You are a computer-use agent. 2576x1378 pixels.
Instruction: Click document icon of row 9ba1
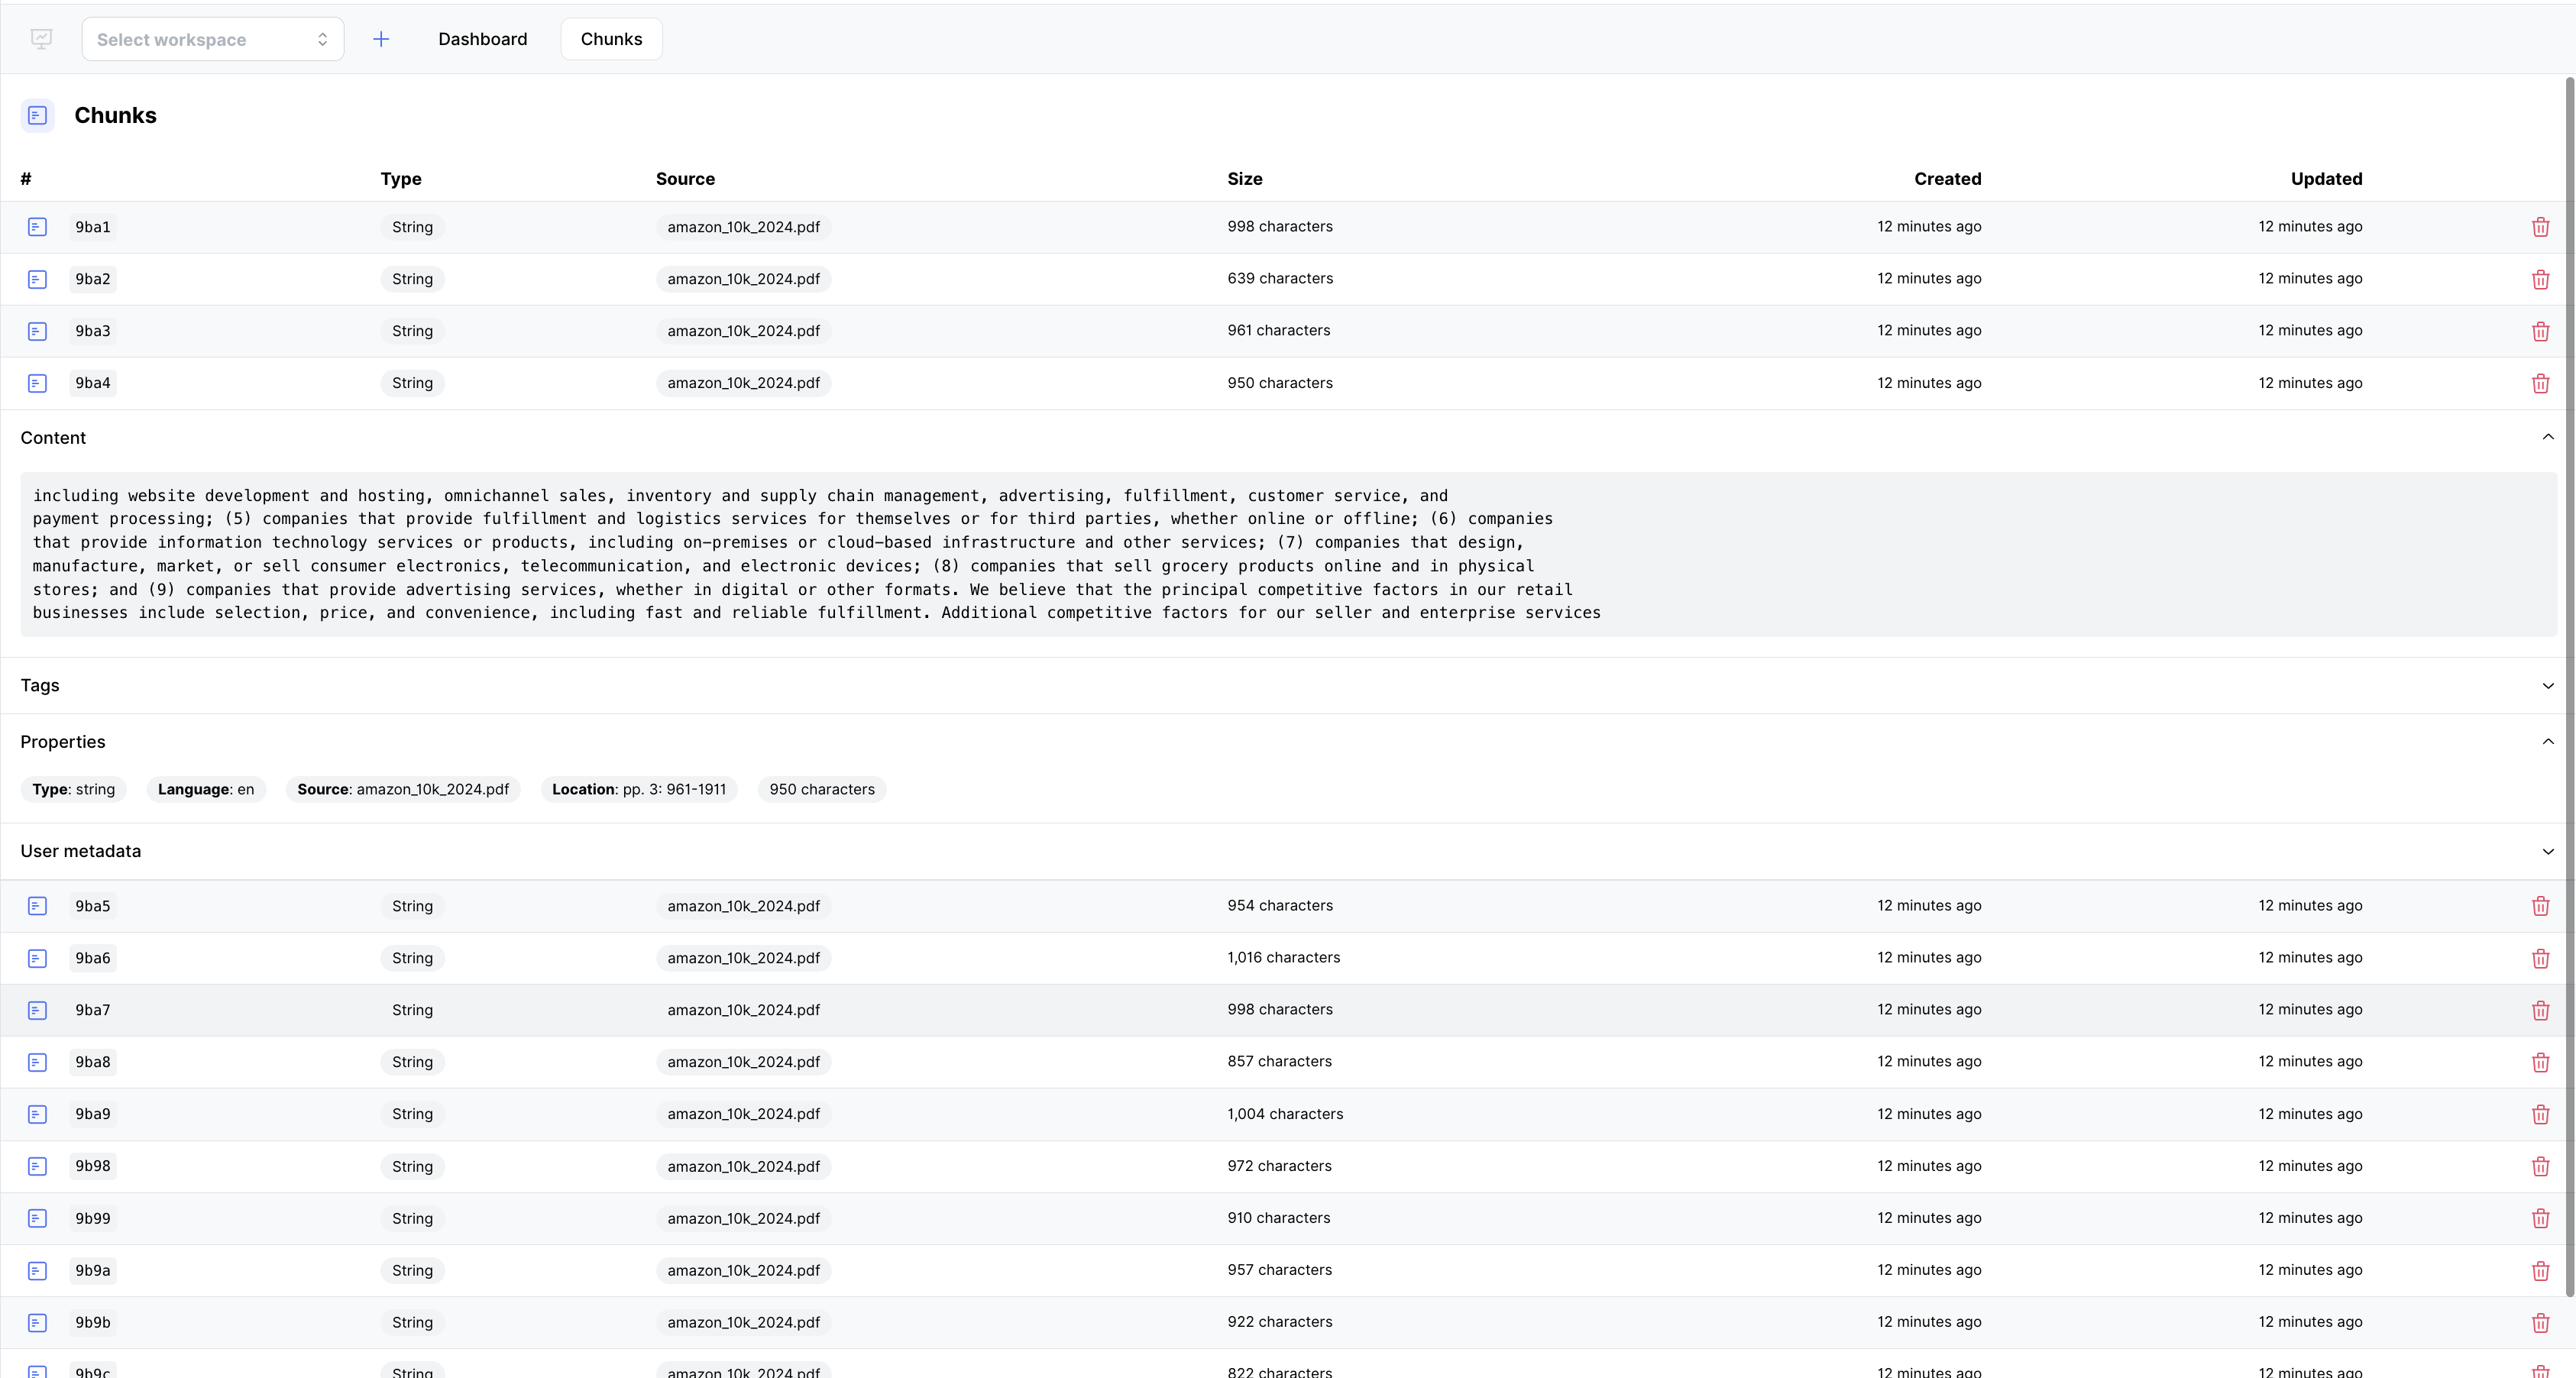coord(37,227)
